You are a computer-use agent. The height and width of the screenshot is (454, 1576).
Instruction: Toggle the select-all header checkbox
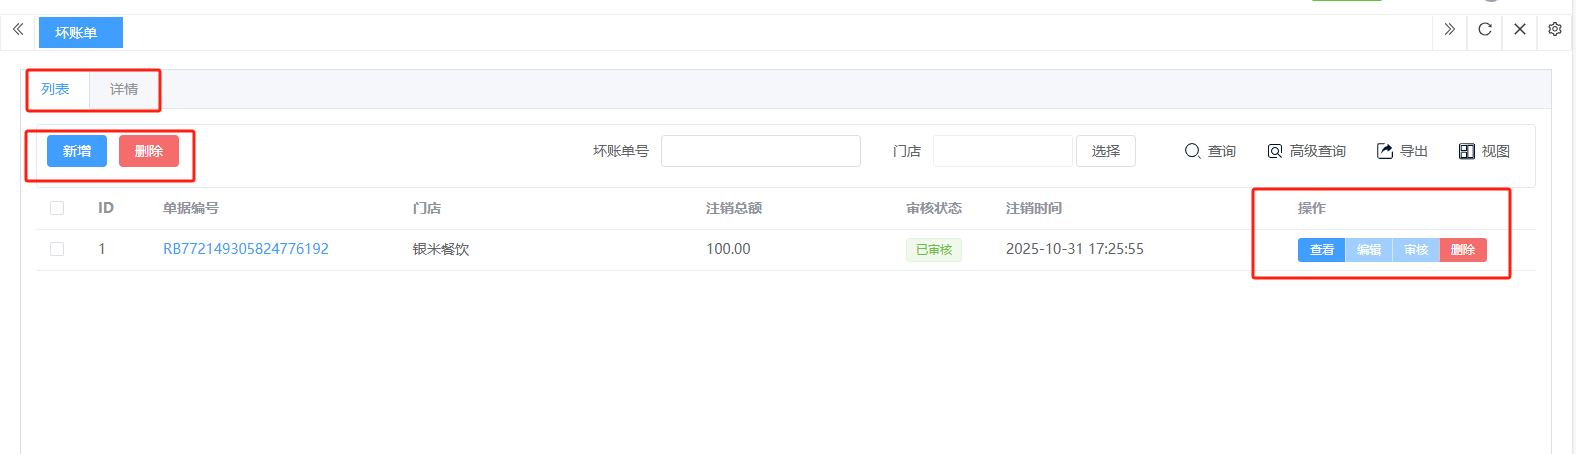[57, 208]
